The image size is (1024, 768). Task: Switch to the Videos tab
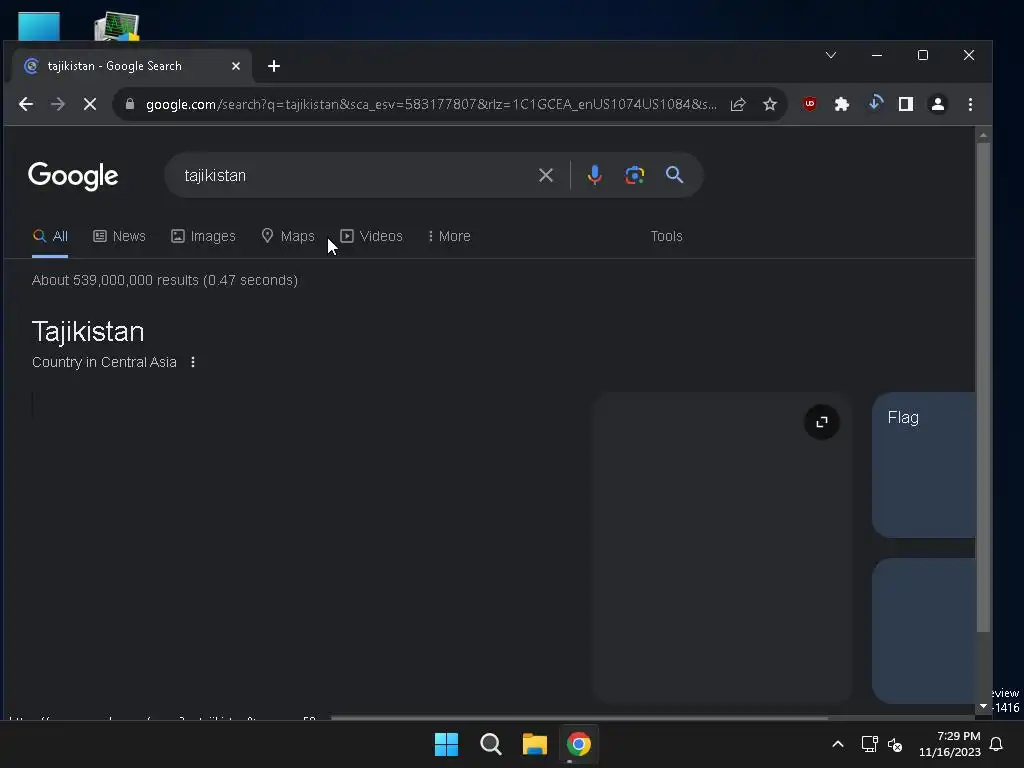point(372,236)
